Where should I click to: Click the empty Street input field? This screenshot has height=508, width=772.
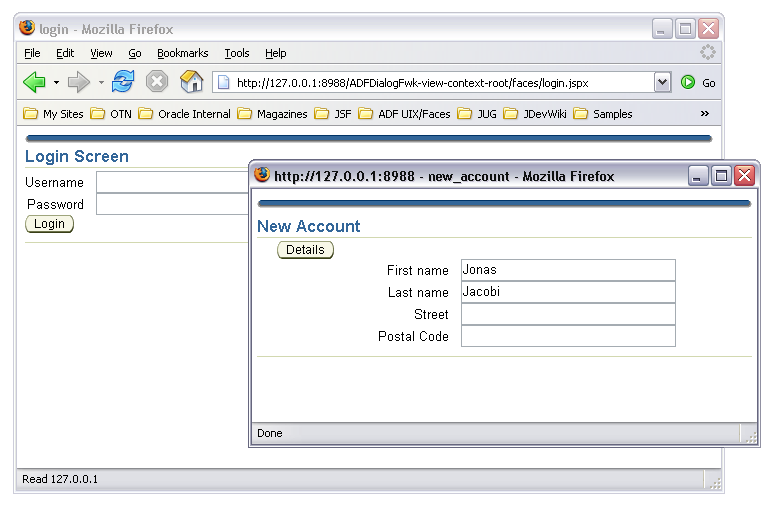tap(568, 314)
